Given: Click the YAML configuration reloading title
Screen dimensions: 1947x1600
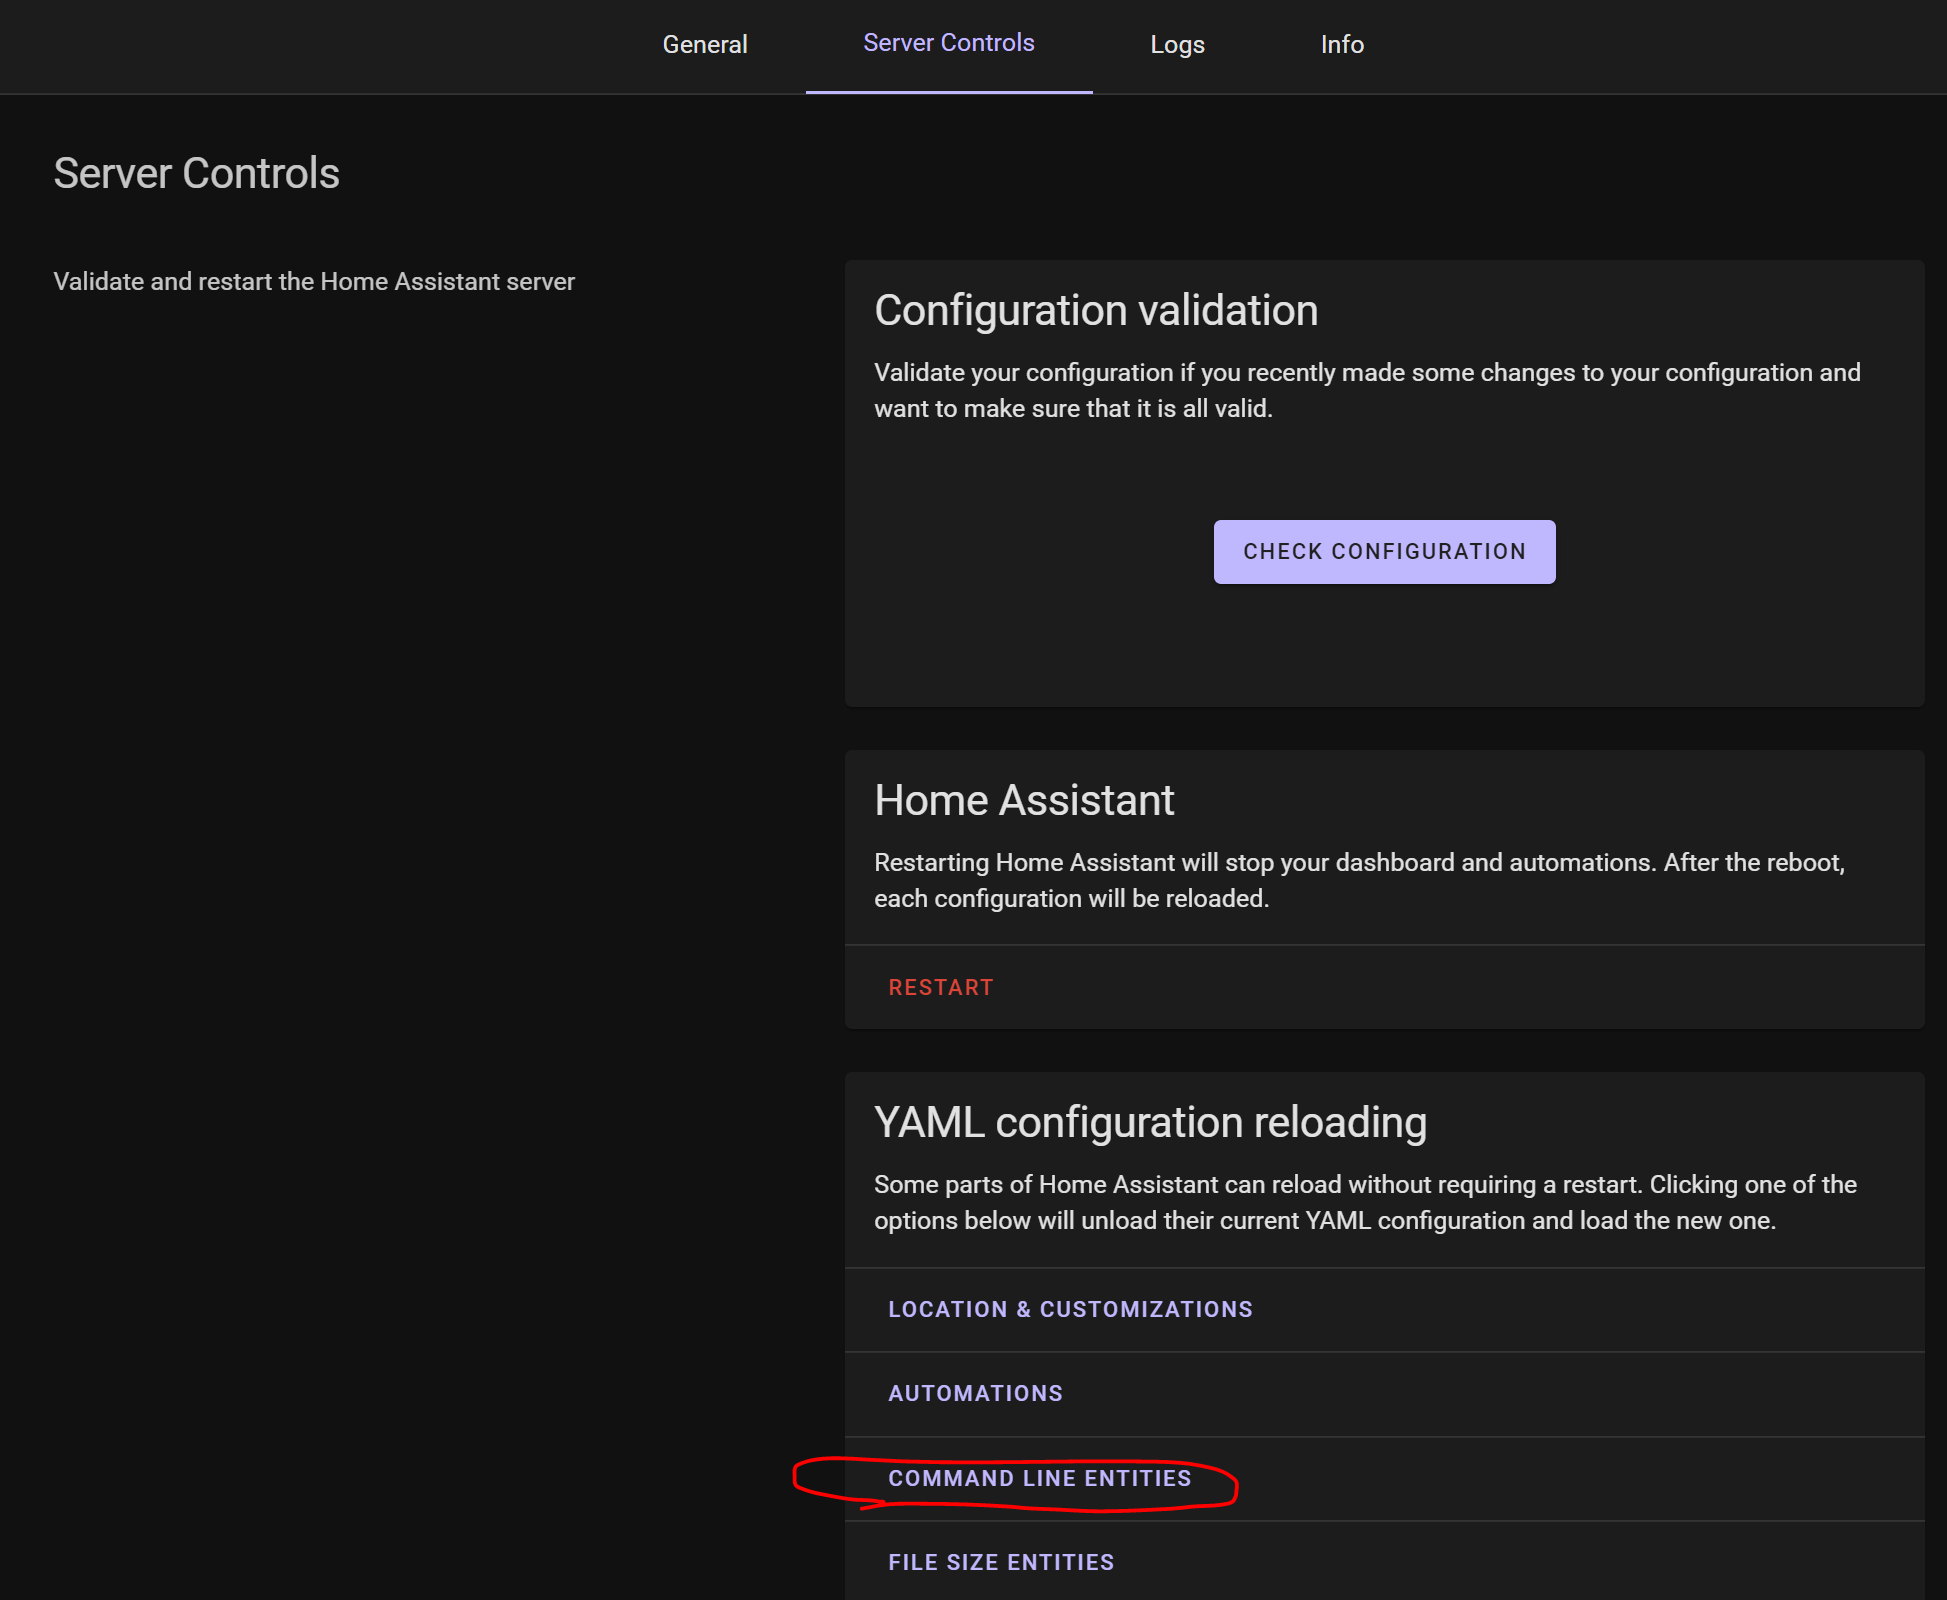Looking at the screenshot, I should pyautogui.click(x=1149, y=1122).
